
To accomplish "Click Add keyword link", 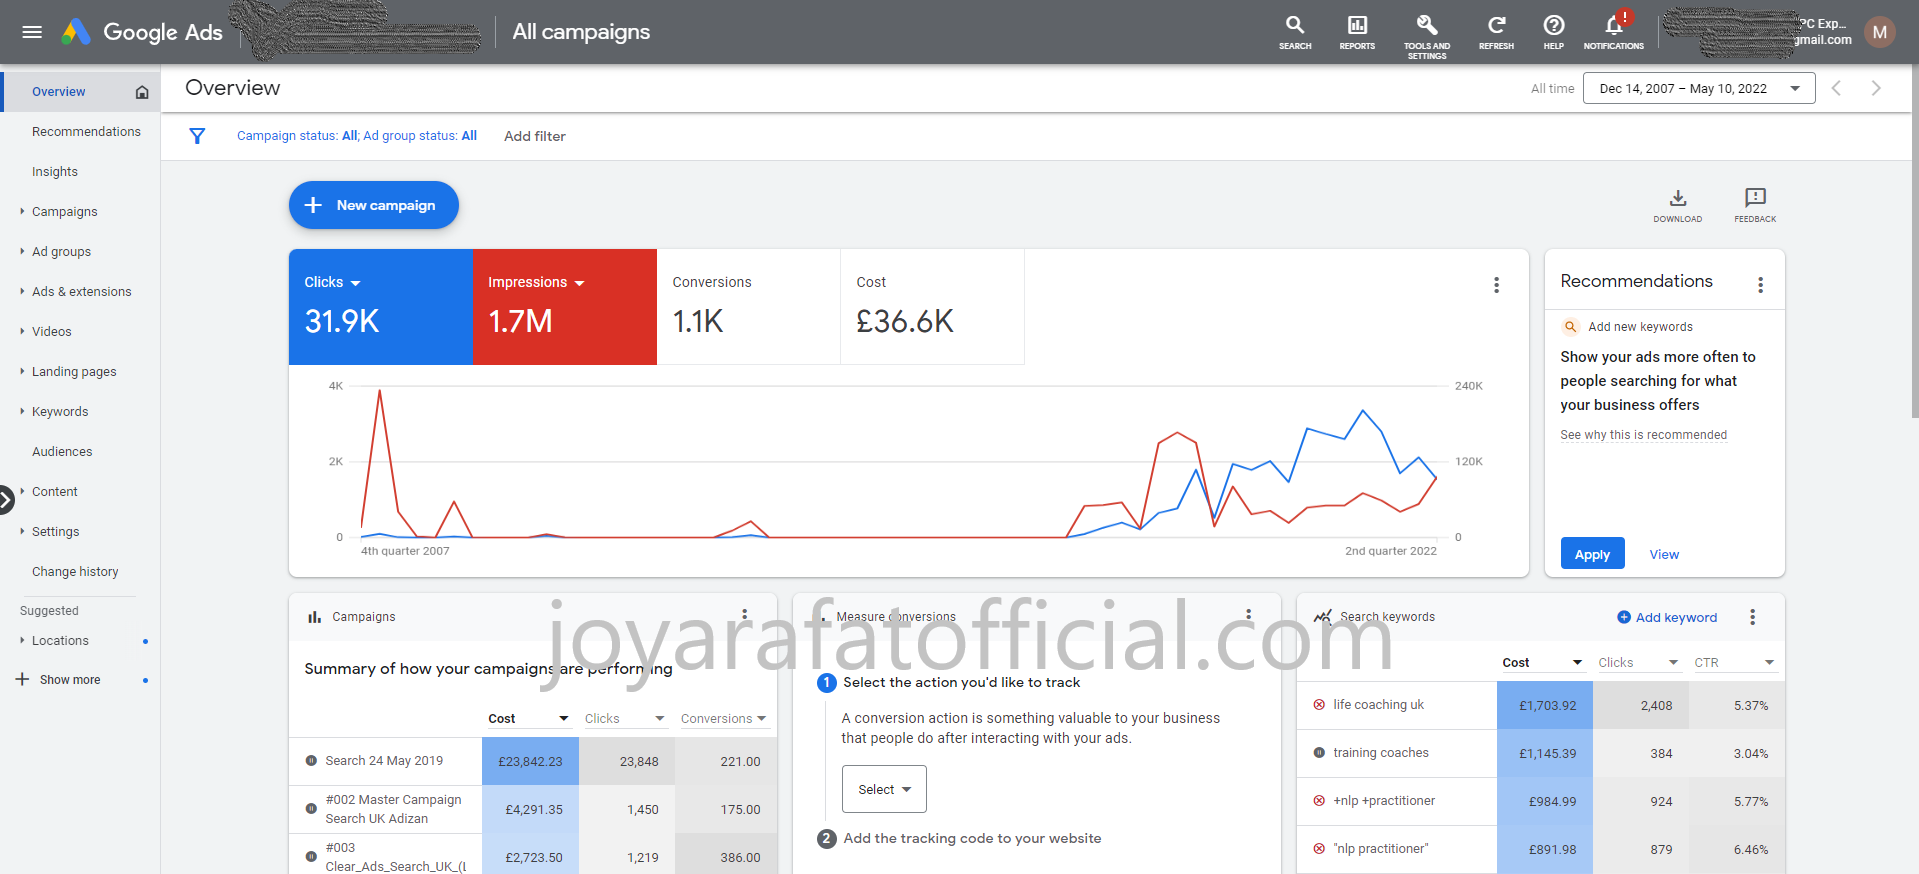I will 1667,617.
